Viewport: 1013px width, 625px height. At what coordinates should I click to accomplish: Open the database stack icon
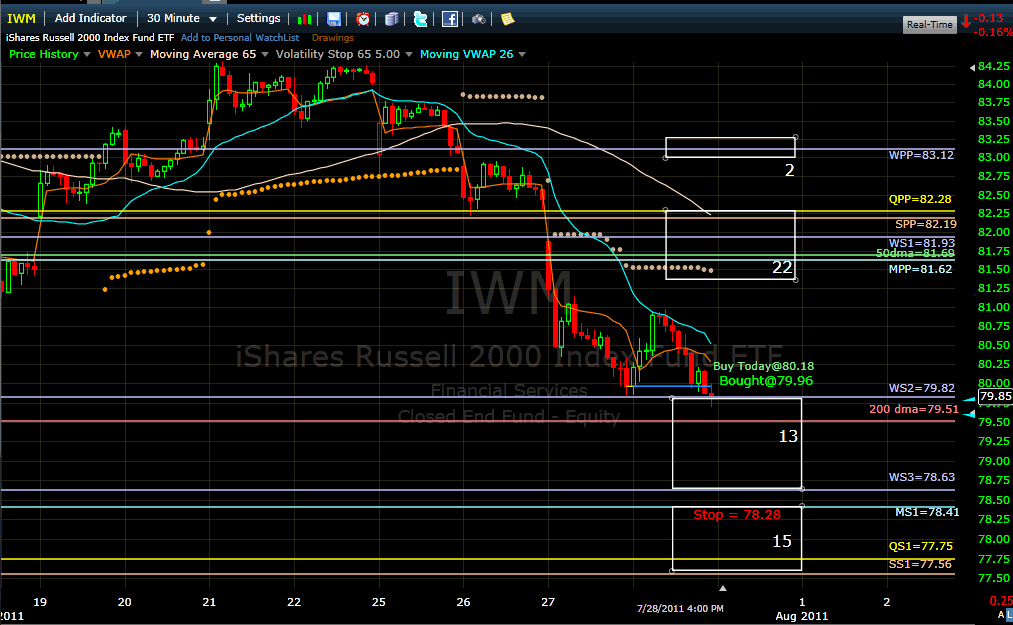[392, 19]
